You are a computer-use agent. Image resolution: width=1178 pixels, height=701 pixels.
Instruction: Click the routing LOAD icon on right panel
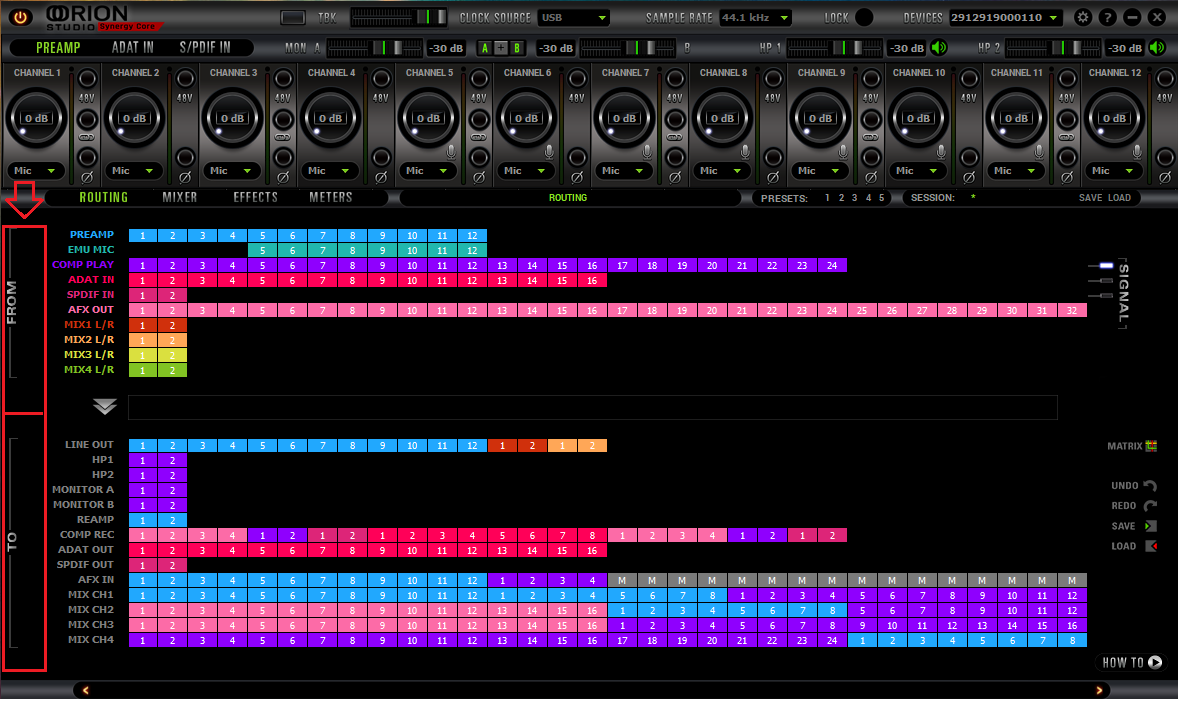click(1150, 546)
